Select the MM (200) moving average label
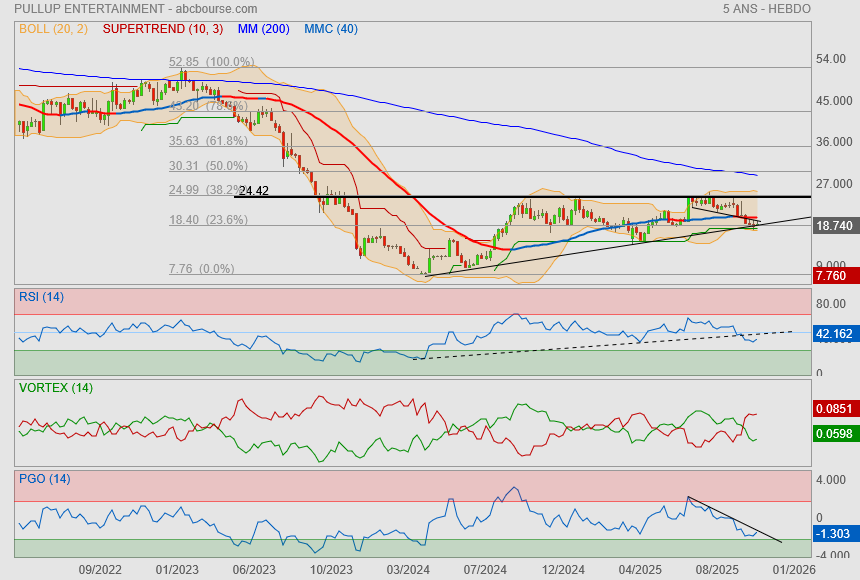Image resolution: width=860 pixels, height=580 pixels. (x=263, y=28)
